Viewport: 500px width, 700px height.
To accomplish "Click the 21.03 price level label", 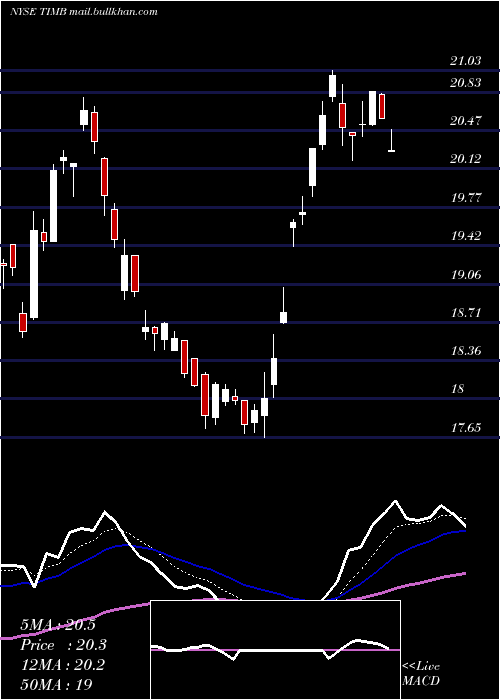I will 466,61.
